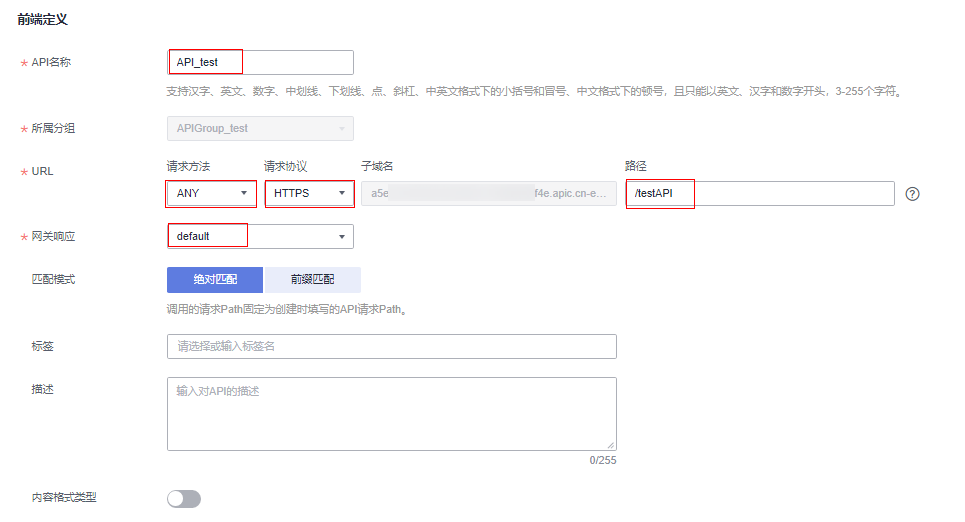Click the 所属分组 APIGroup_test dropdown
This screenshot has height=522, width=965.
(260, 128)
